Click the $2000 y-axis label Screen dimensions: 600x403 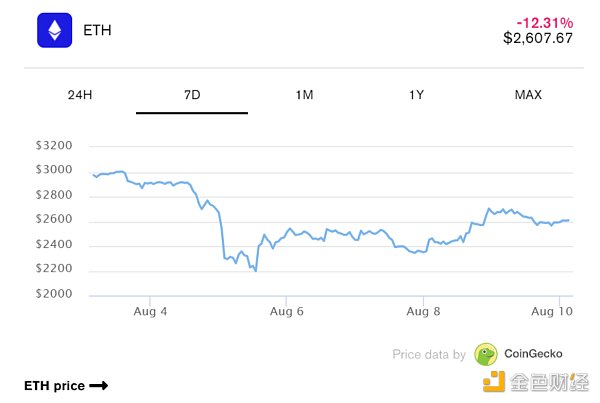click(x=53, y=295)
